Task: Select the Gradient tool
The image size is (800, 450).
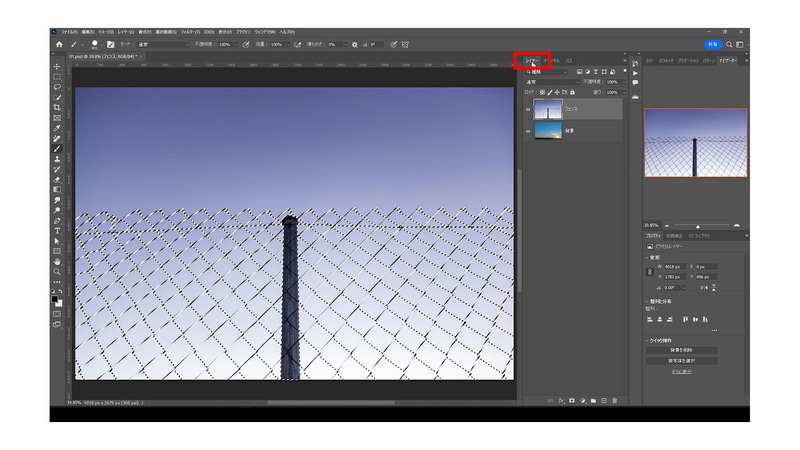Action: click(x=57, y=190)
